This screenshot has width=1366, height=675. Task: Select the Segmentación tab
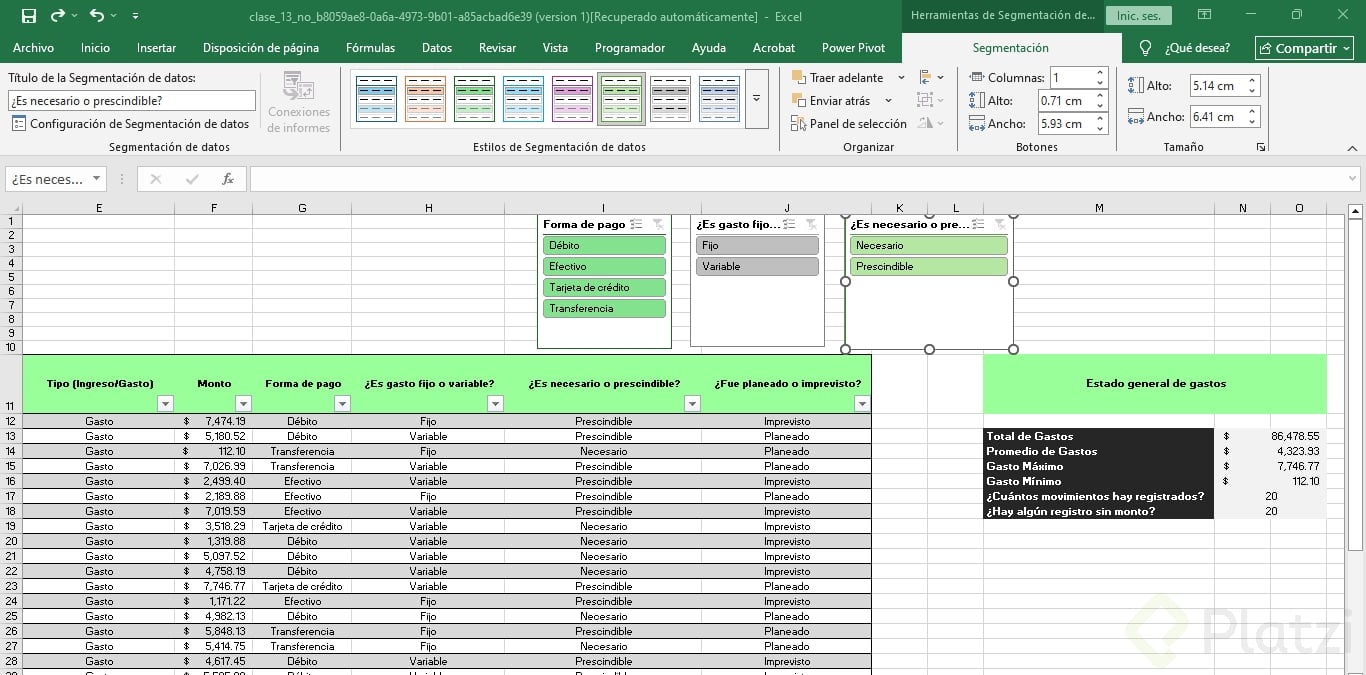(x=1010, y=48)
